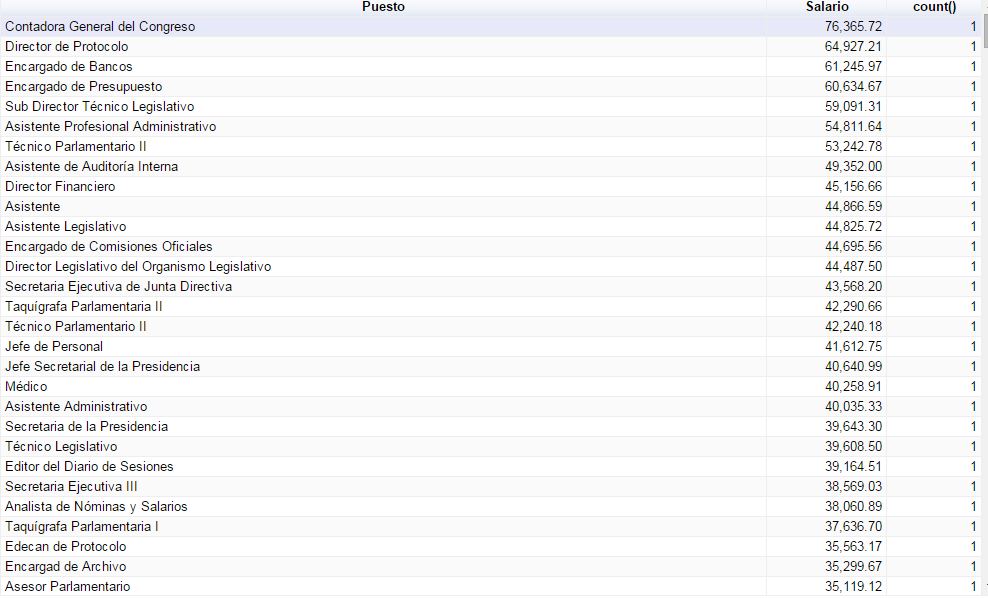The image size is (988, 598).
Task: Click the Director Financiero cell
Action: (60, 187)
